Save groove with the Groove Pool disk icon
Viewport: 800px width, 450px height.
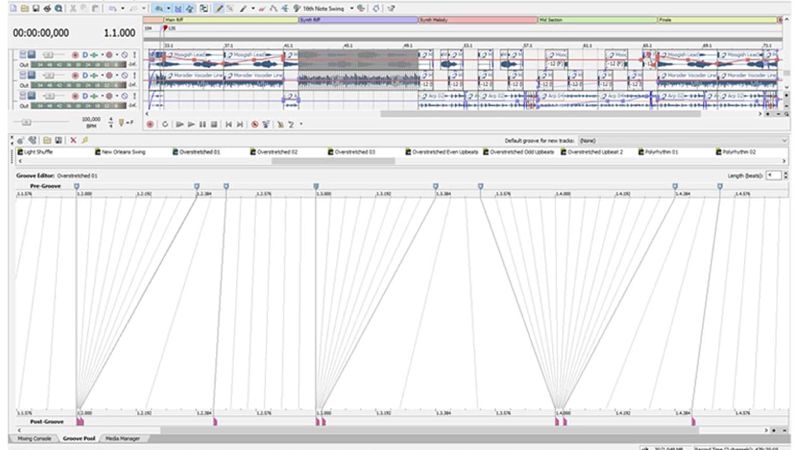click(58, 140)
